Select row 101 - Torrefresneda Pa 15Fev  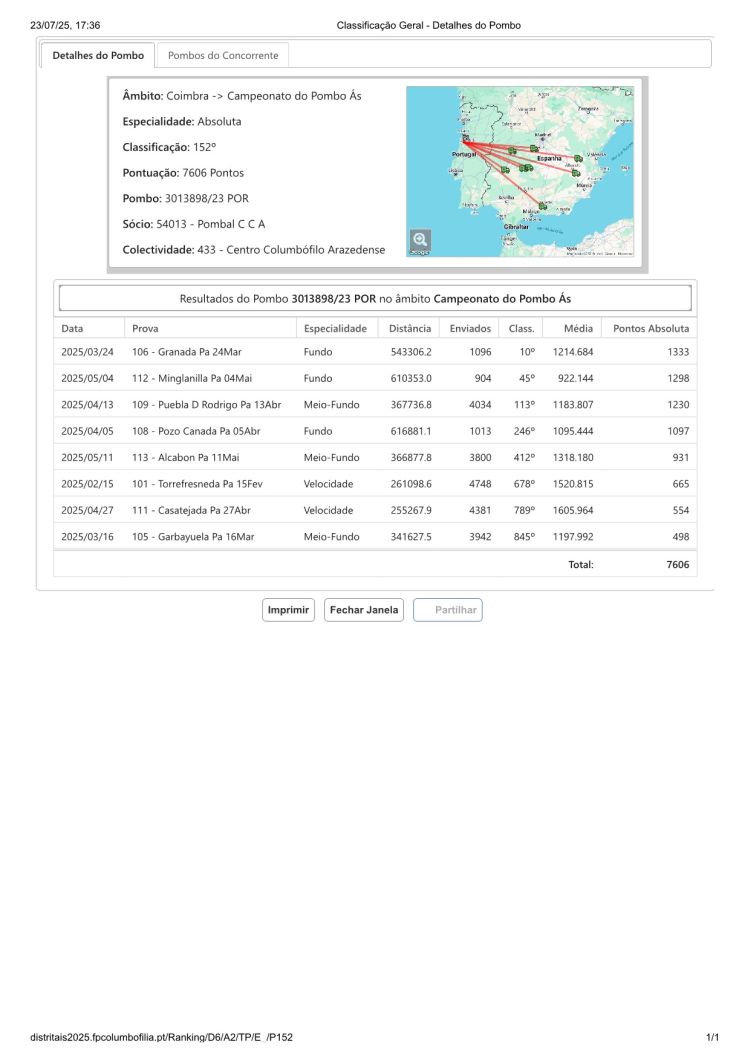[x=375, y=484]
